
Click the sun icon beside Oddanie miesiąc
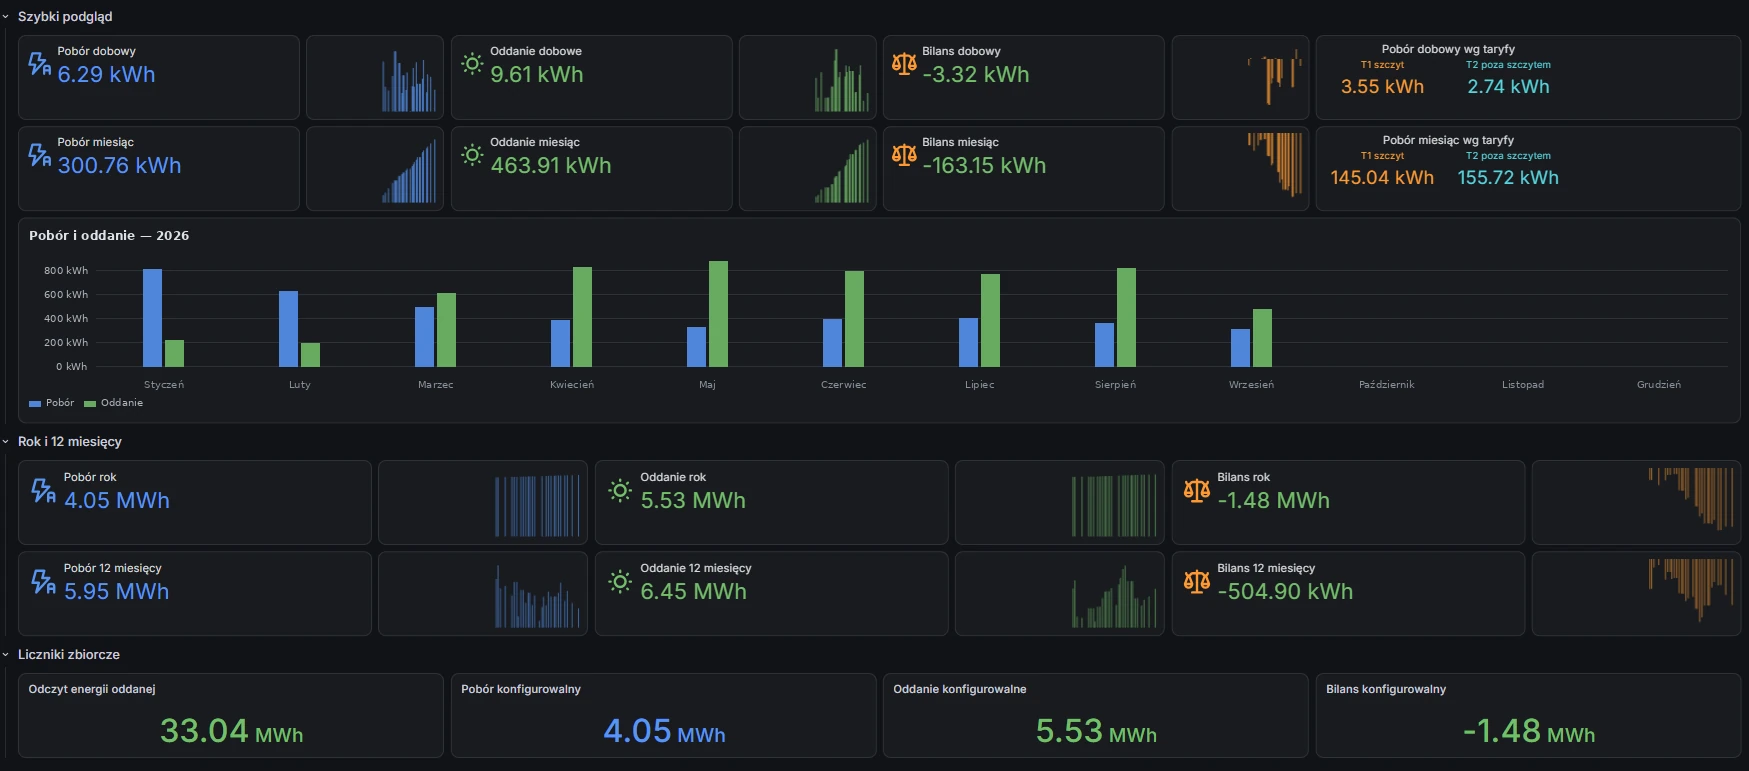[472, 155]
